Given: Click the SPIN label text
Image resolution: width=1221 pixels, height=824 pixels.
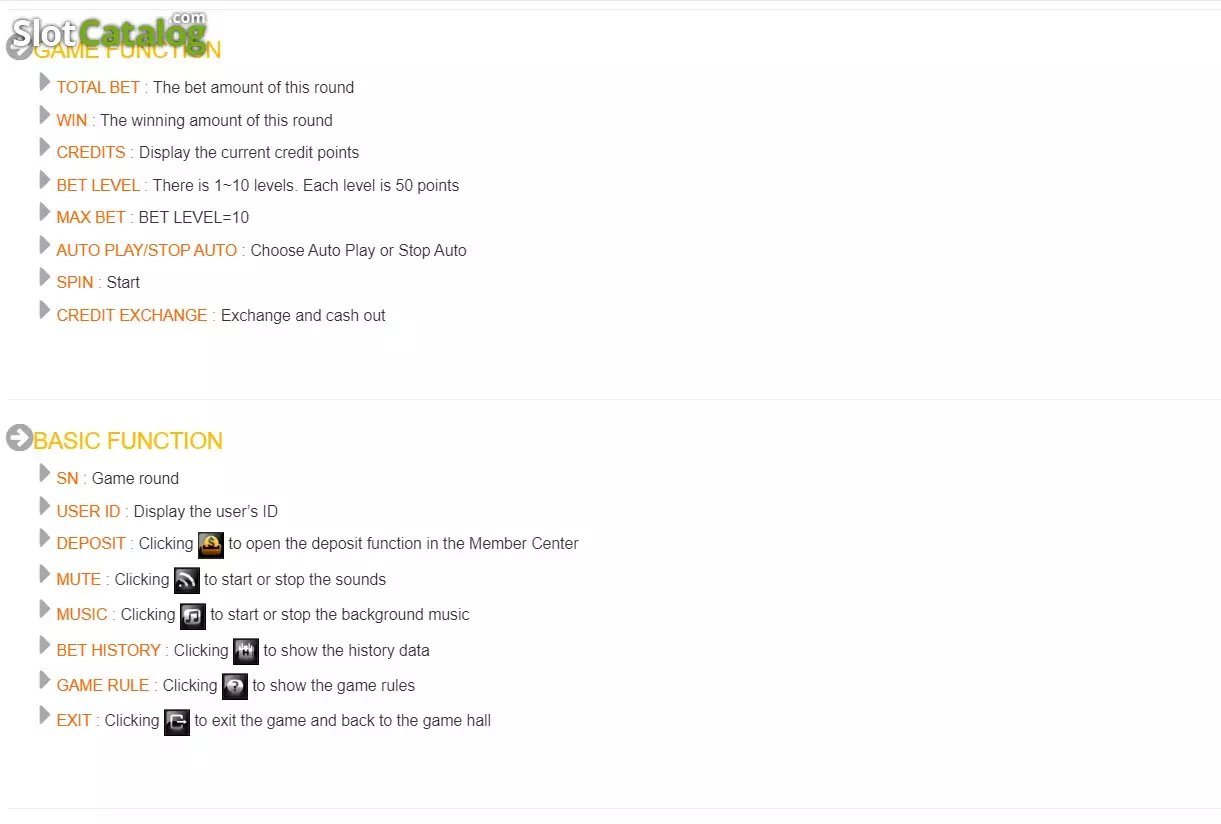Looking at the screenshot, I should [x=75, y=282].
